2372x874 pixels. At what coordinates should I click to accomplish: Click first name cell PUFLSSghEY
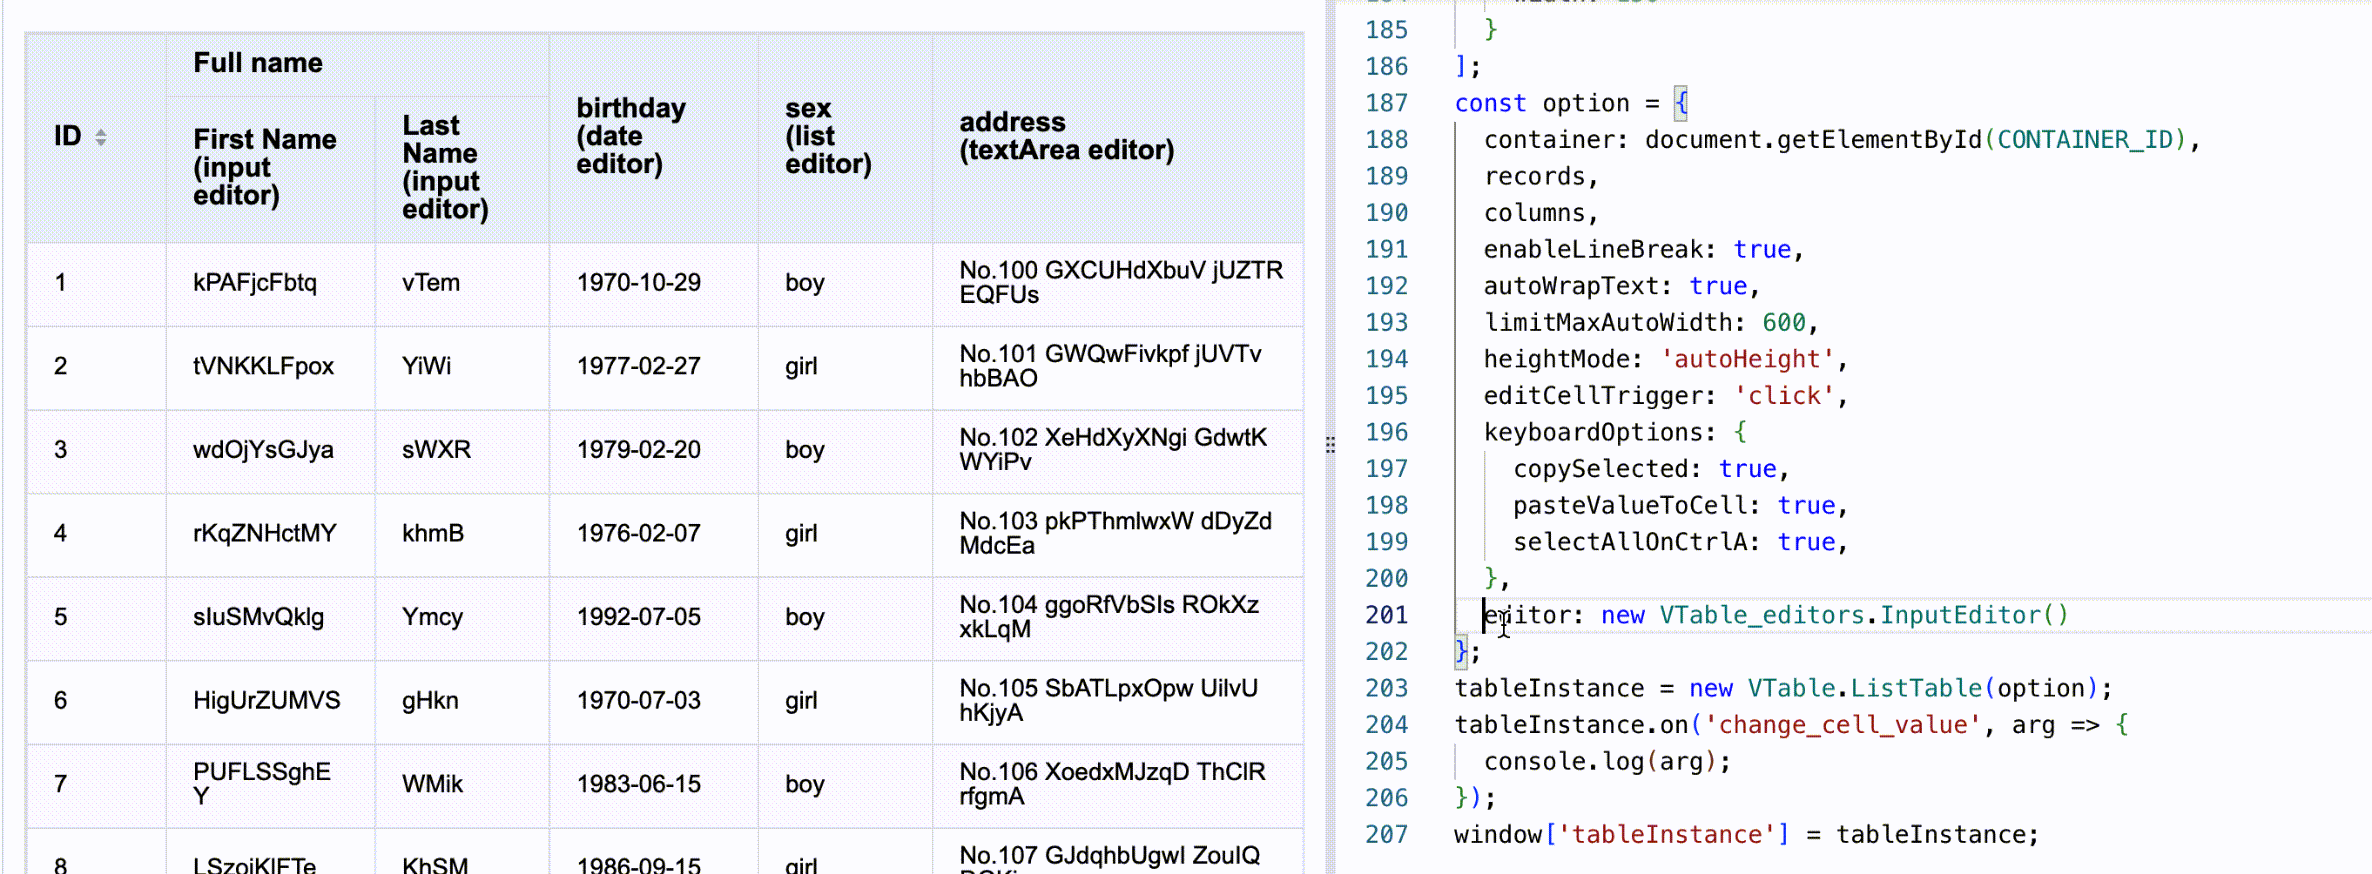[x=262, y=784]
